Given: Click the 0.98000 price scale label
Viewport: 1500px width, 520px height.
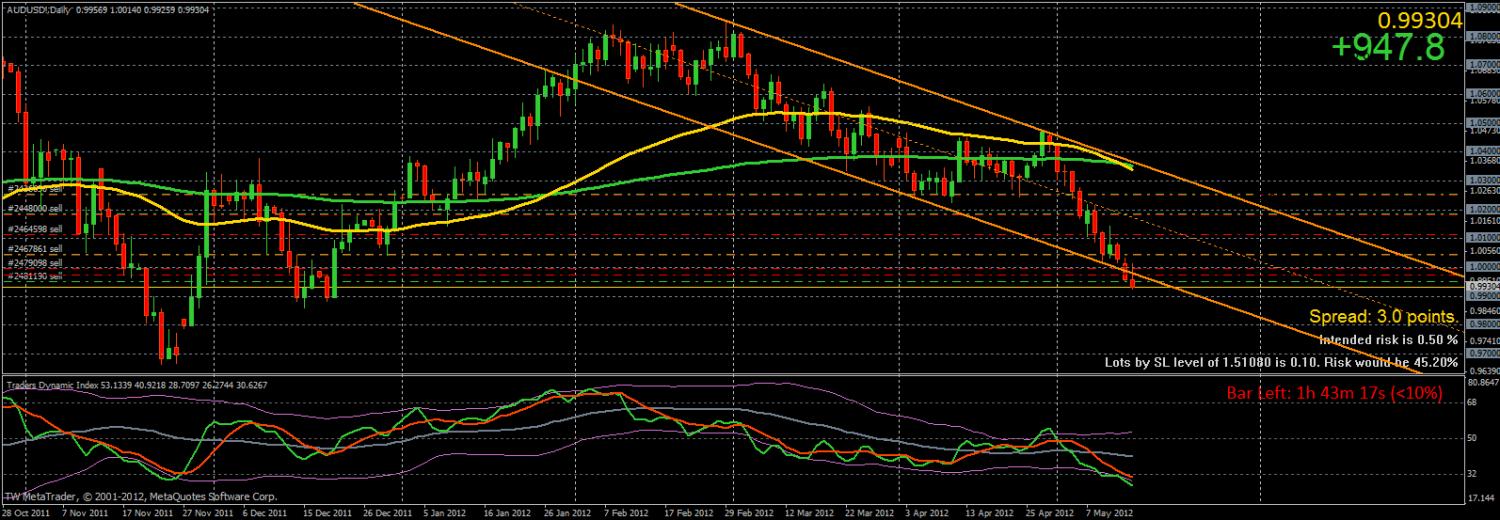Looking at the screenshot, I should (x=1482, y=324).
